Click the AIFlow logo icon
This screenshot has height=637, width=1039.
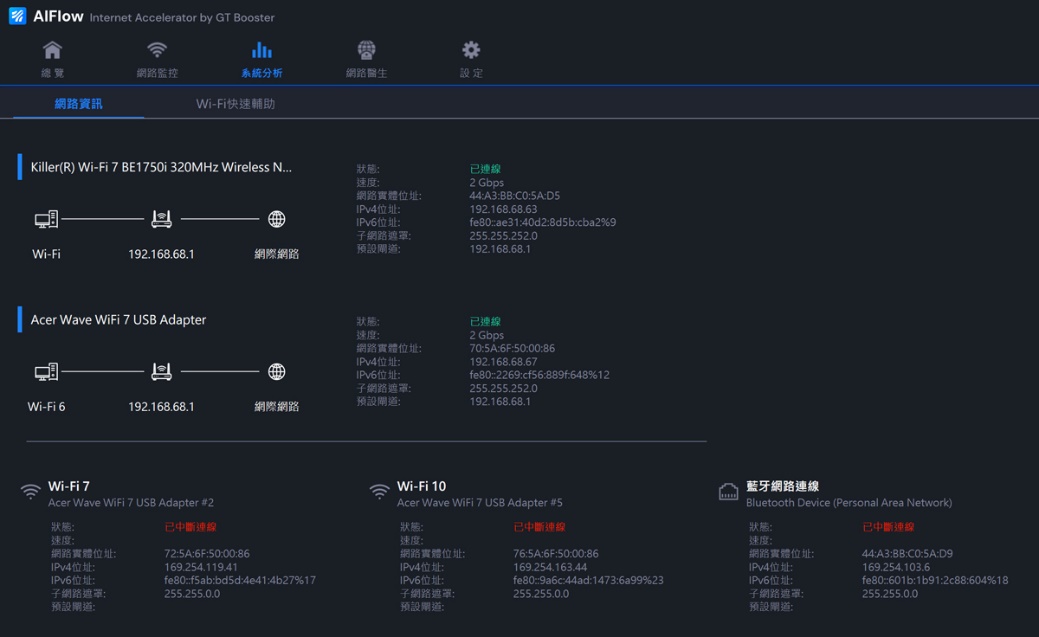pyautogui.click(x=17, y=17)
